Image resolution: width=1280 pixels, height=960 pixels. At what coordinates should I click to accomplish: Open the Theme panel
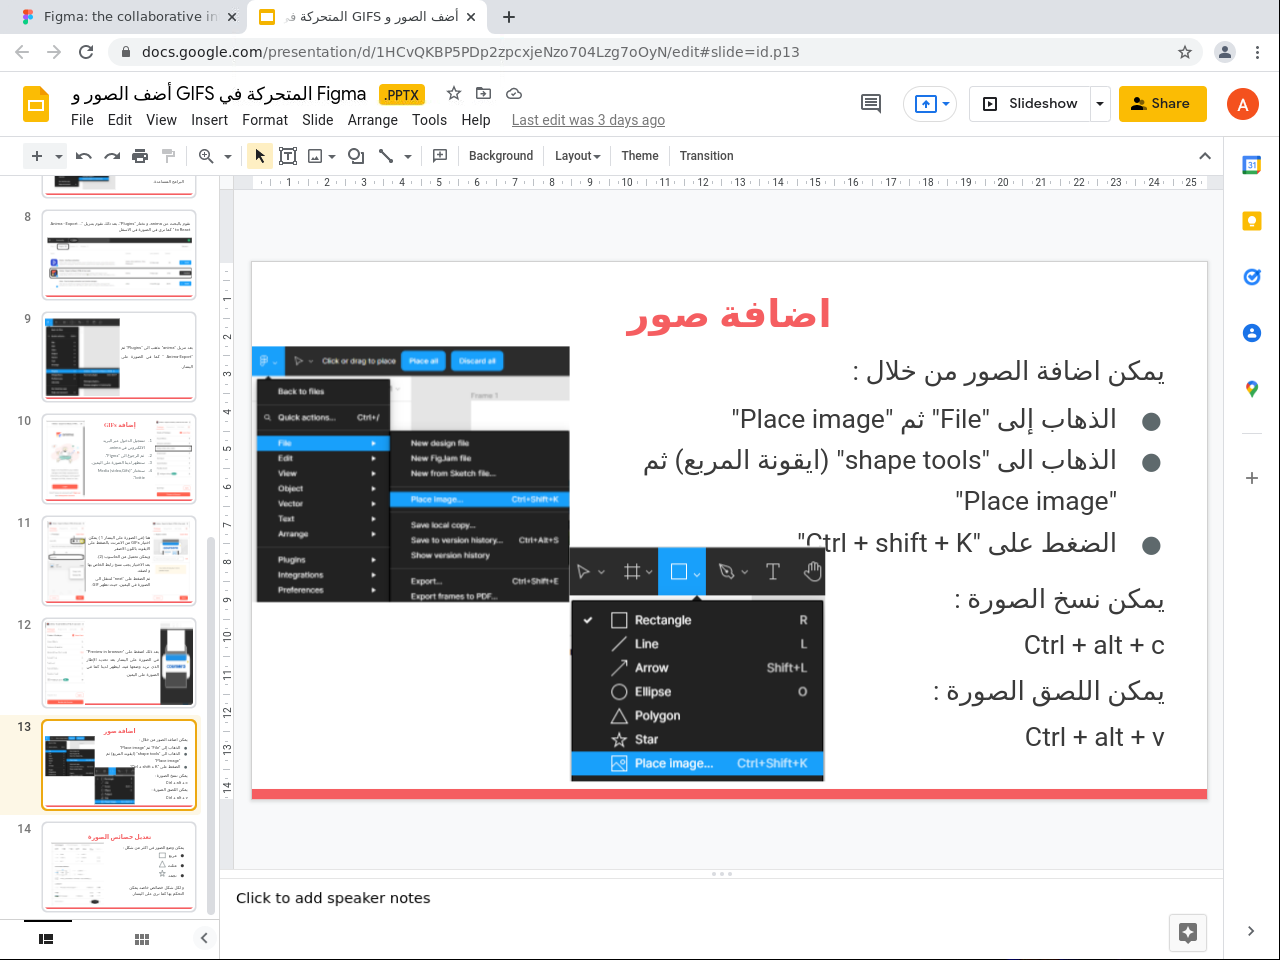click(640, 156)
